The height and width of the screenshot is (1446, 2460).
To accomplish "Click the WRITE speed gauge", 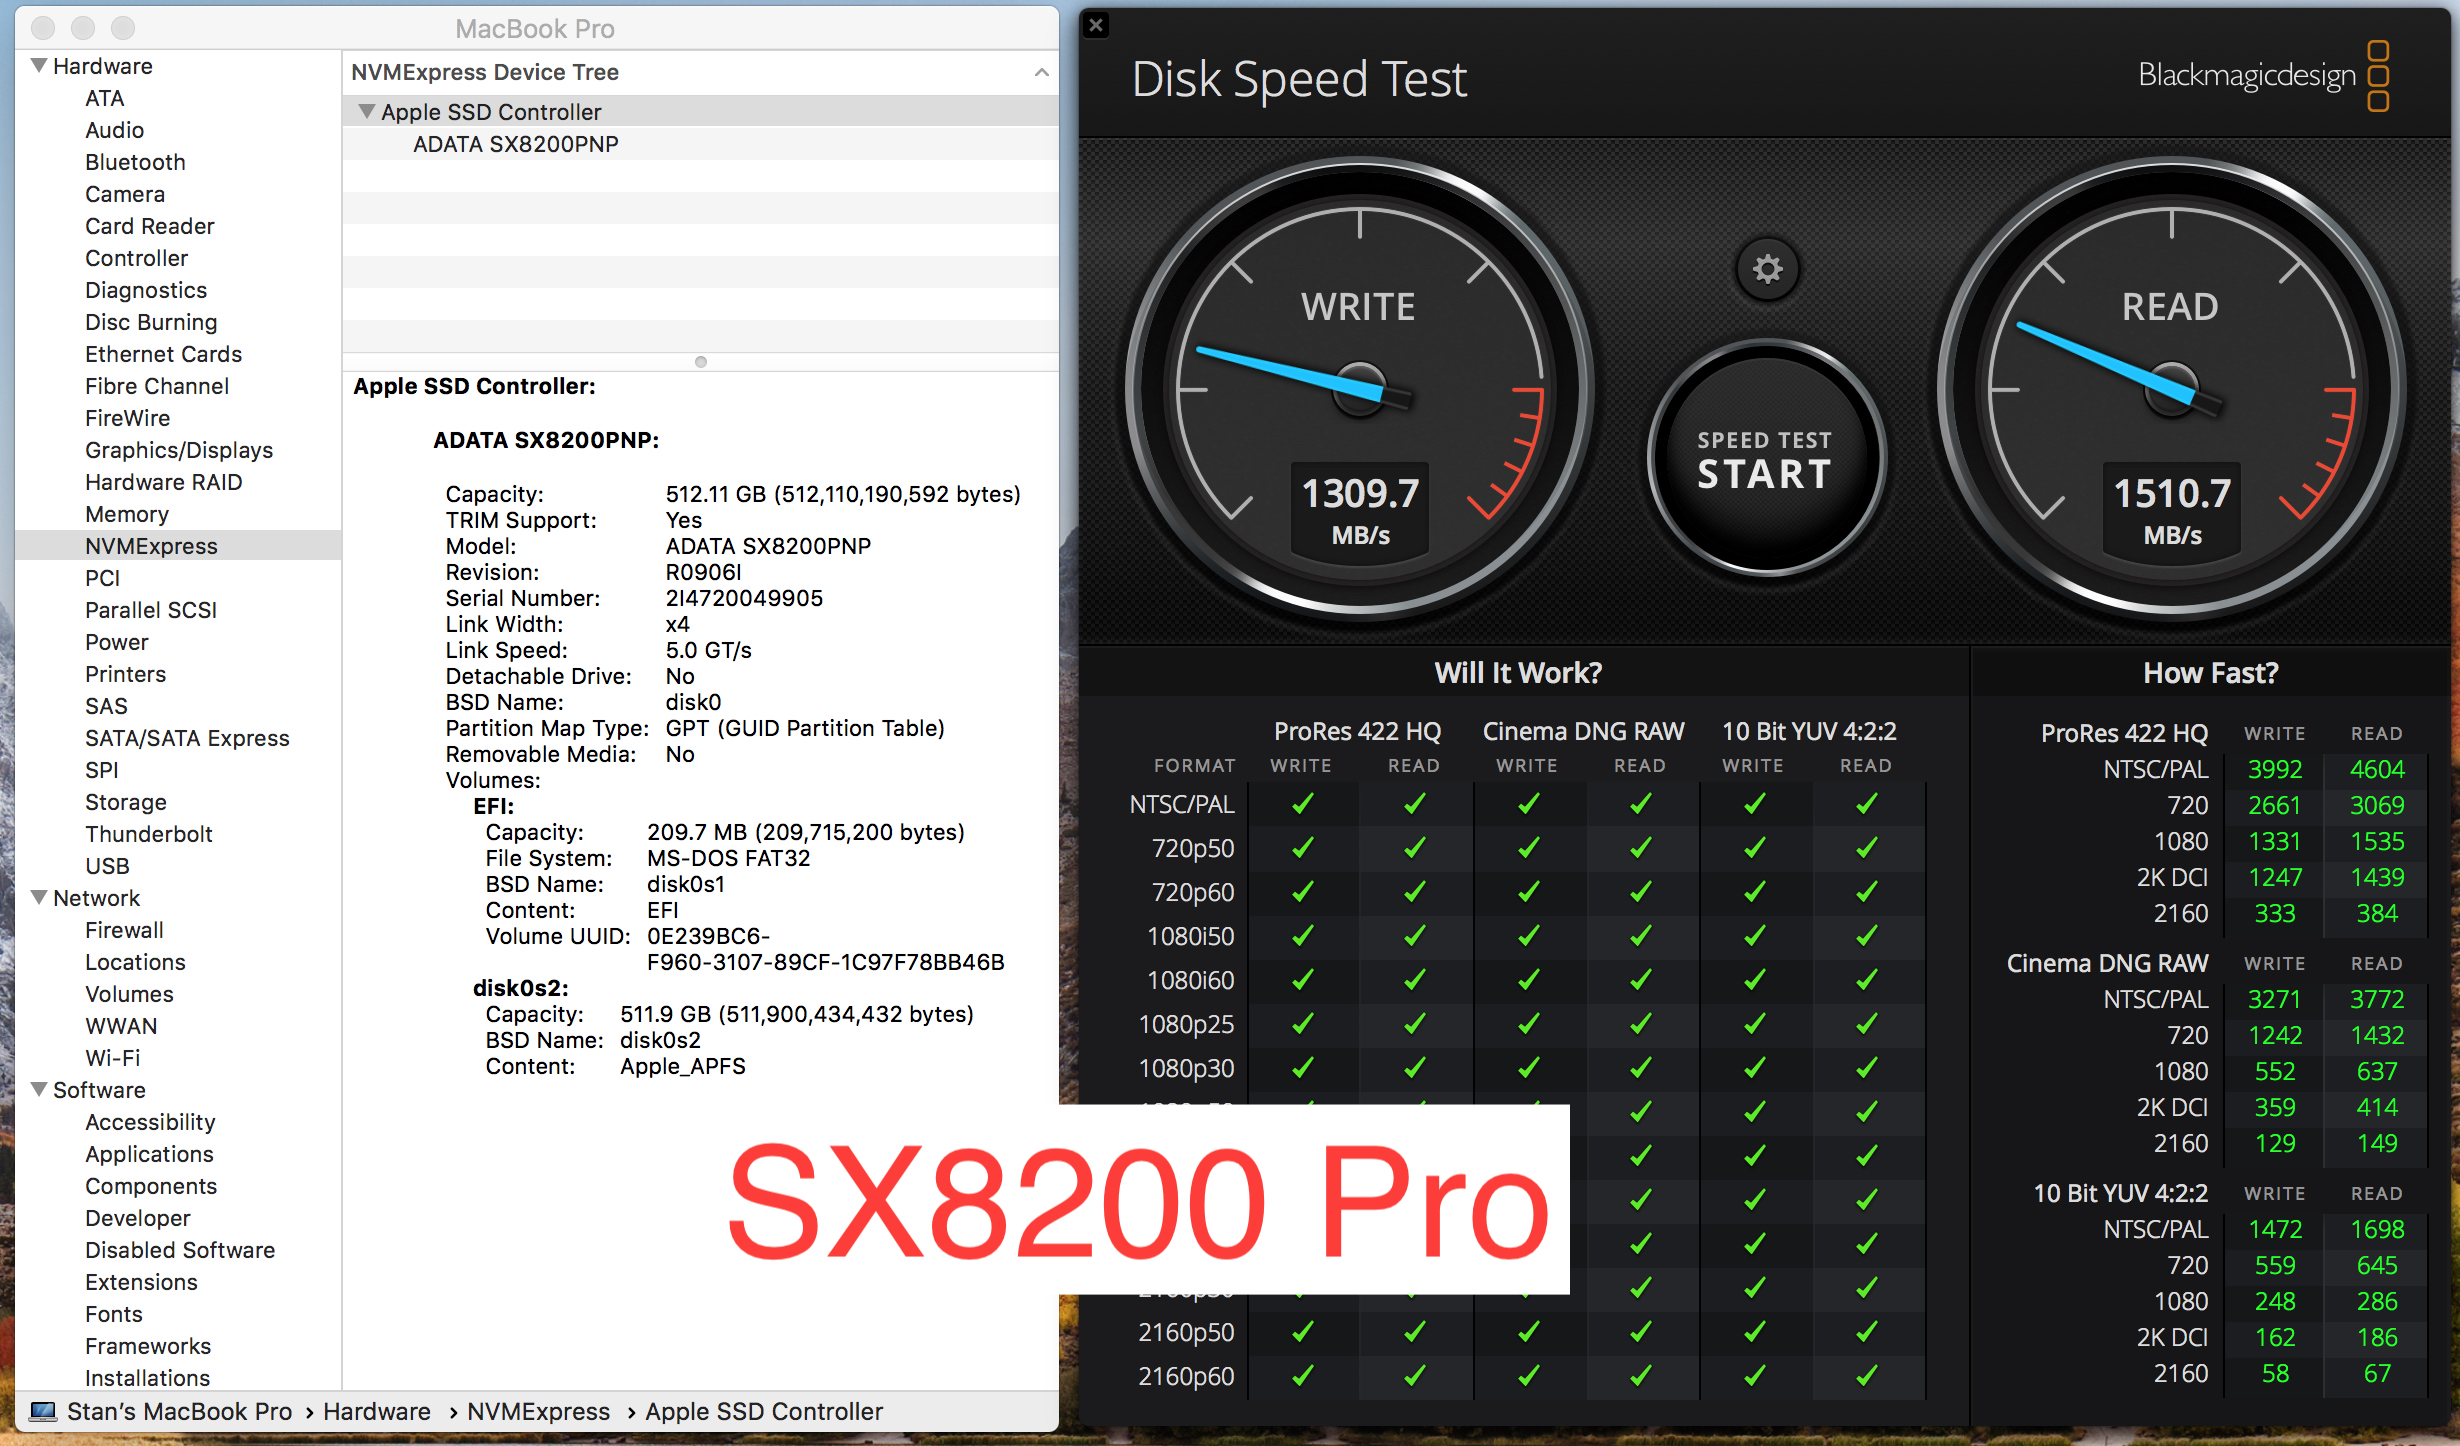I will click(x=1359, y=388).
